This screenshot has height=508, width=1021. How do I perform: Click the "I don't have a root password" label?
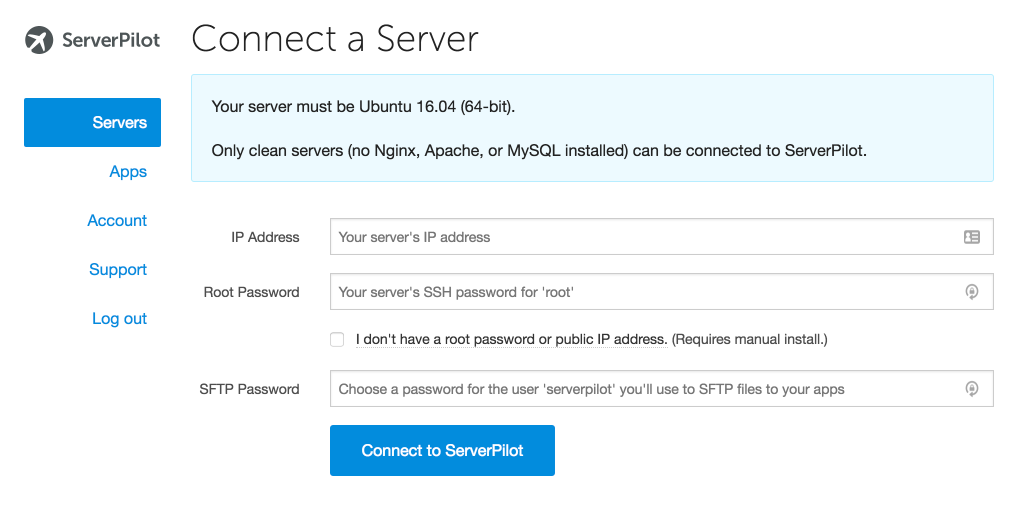point(512,339)
